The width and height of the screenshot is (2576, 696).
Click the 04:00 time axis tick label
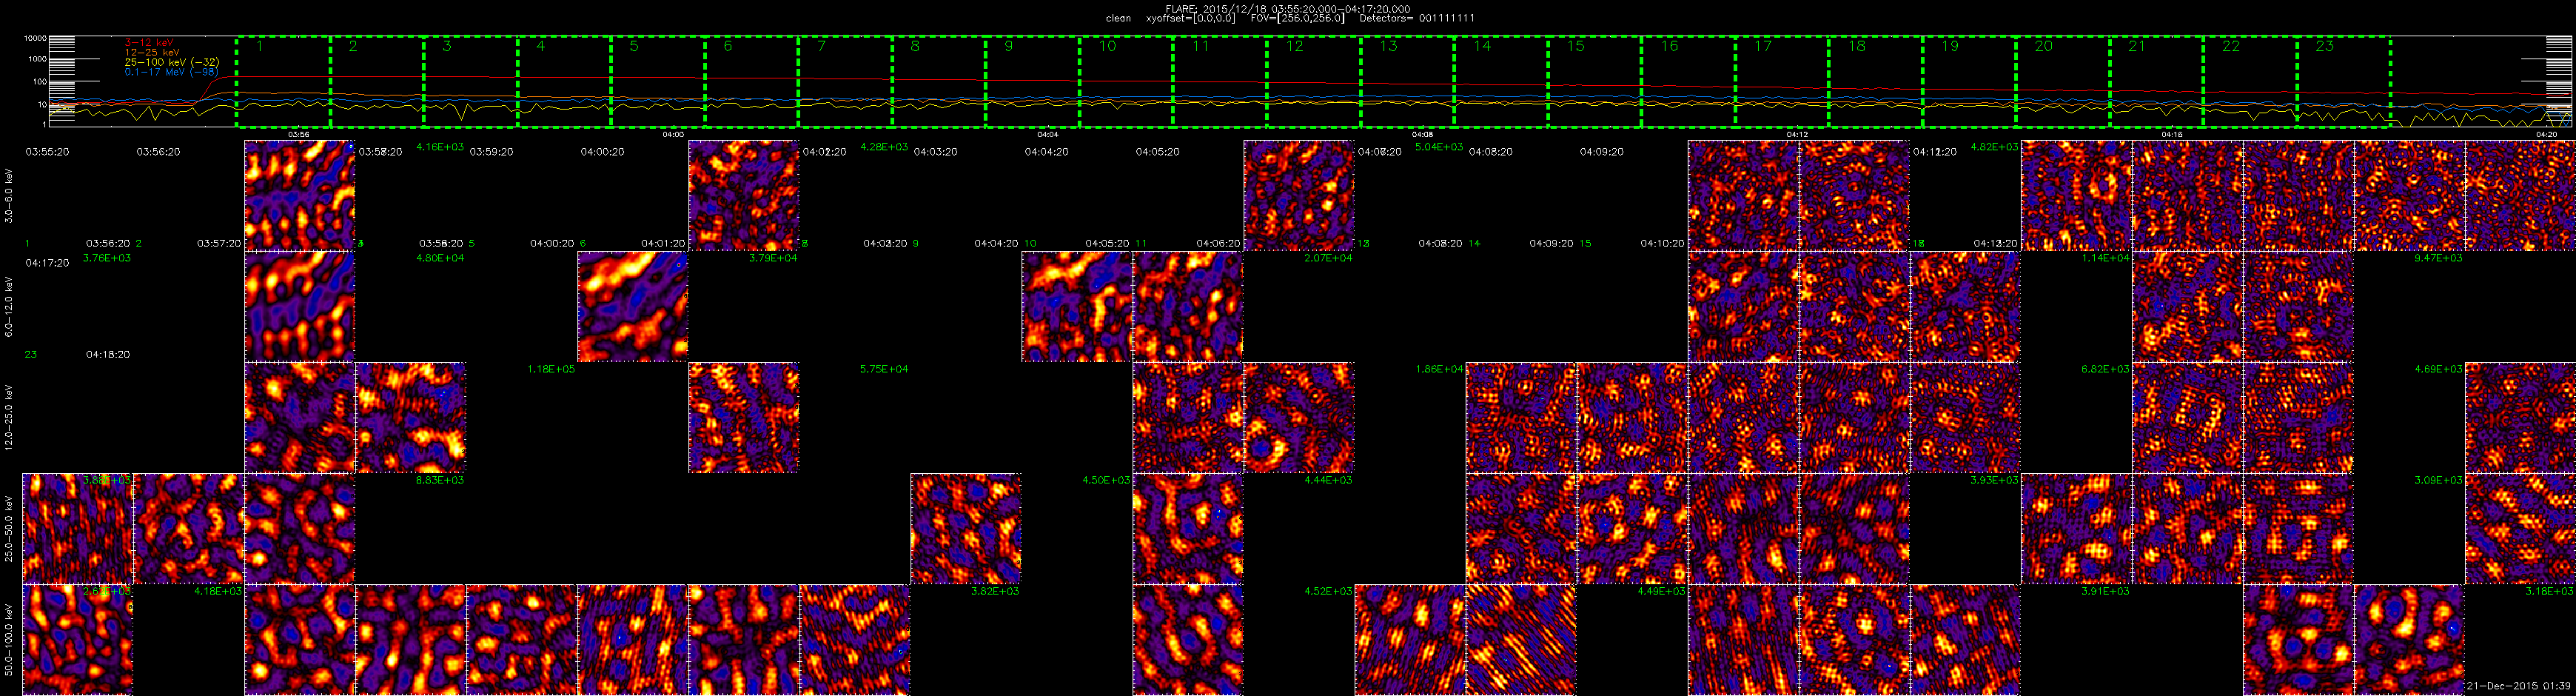pos(673,133)
